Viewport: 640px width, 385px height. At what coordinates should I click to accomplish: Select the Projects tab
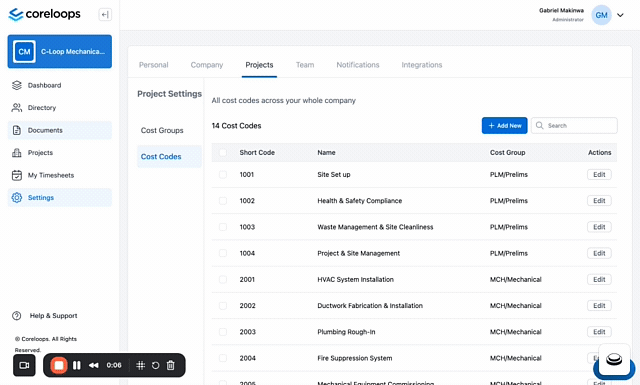pyautogui.click(x=259, y=65)
